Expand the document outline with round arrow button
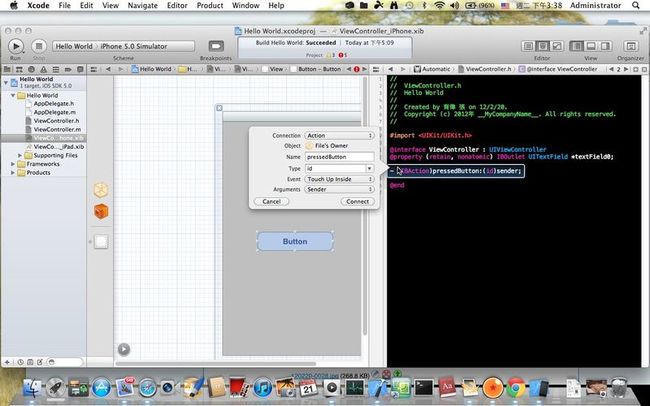The width and height of the screenshot is (650, 406). click(124, 349)
